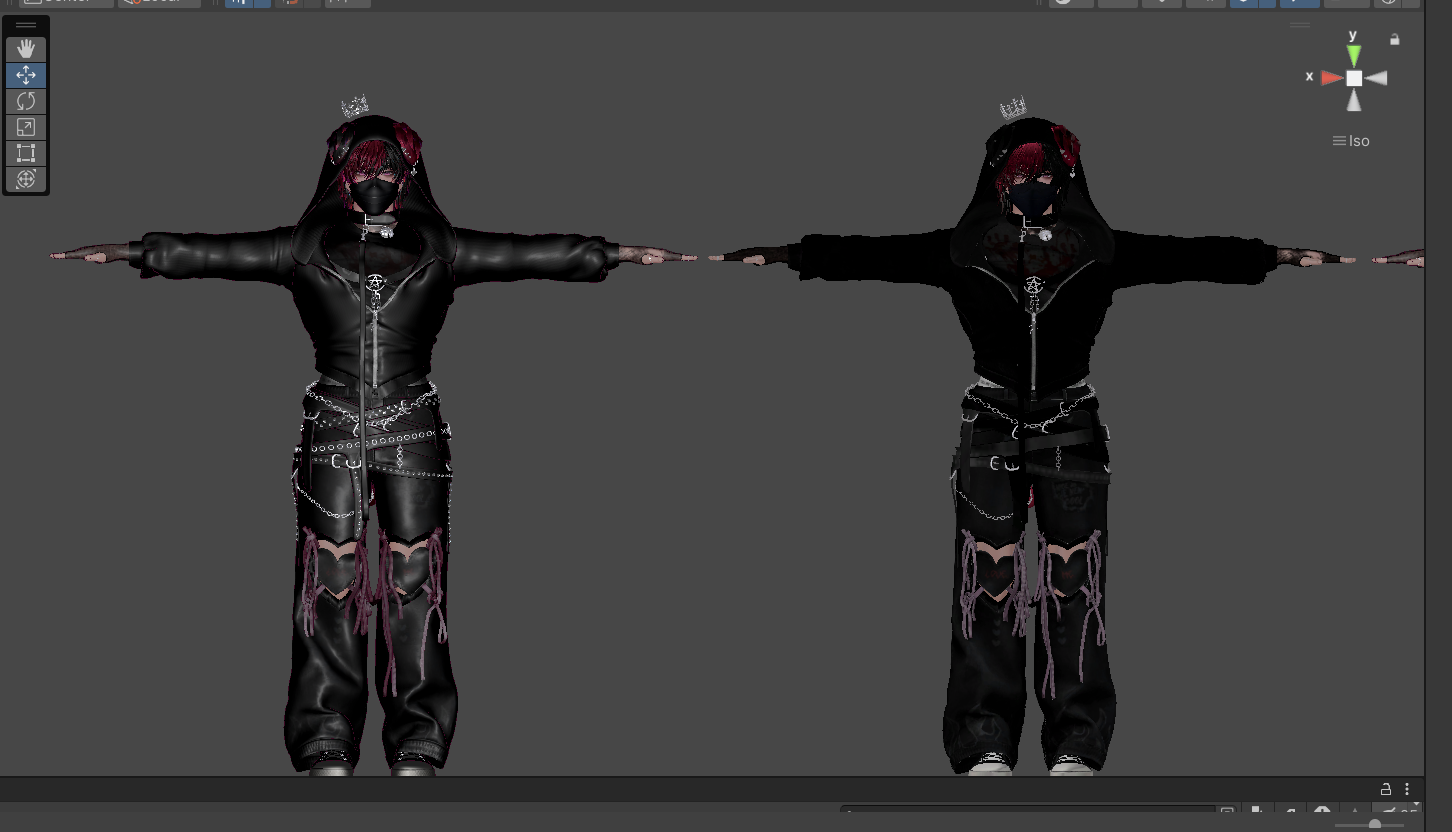The height and width of the screenshot is (832, 1452).
Task: Select the Rect transform tool
Action: [x=26, y=153]
